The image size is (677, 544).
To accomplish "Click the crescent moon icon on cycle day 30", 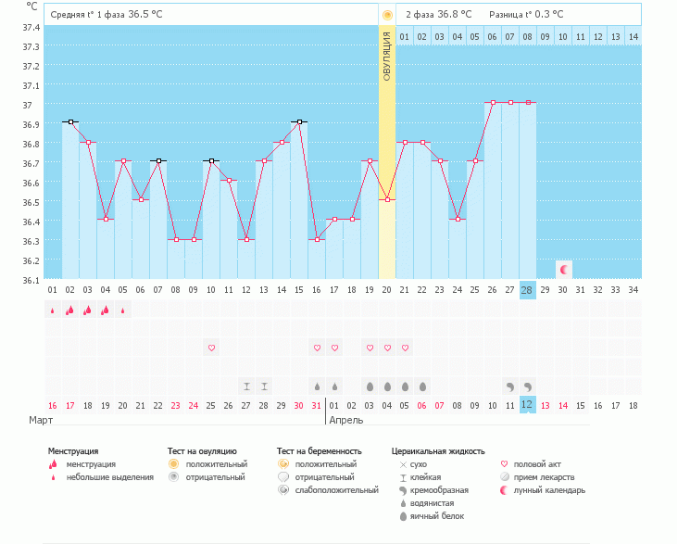I will (x=563, y=269).
